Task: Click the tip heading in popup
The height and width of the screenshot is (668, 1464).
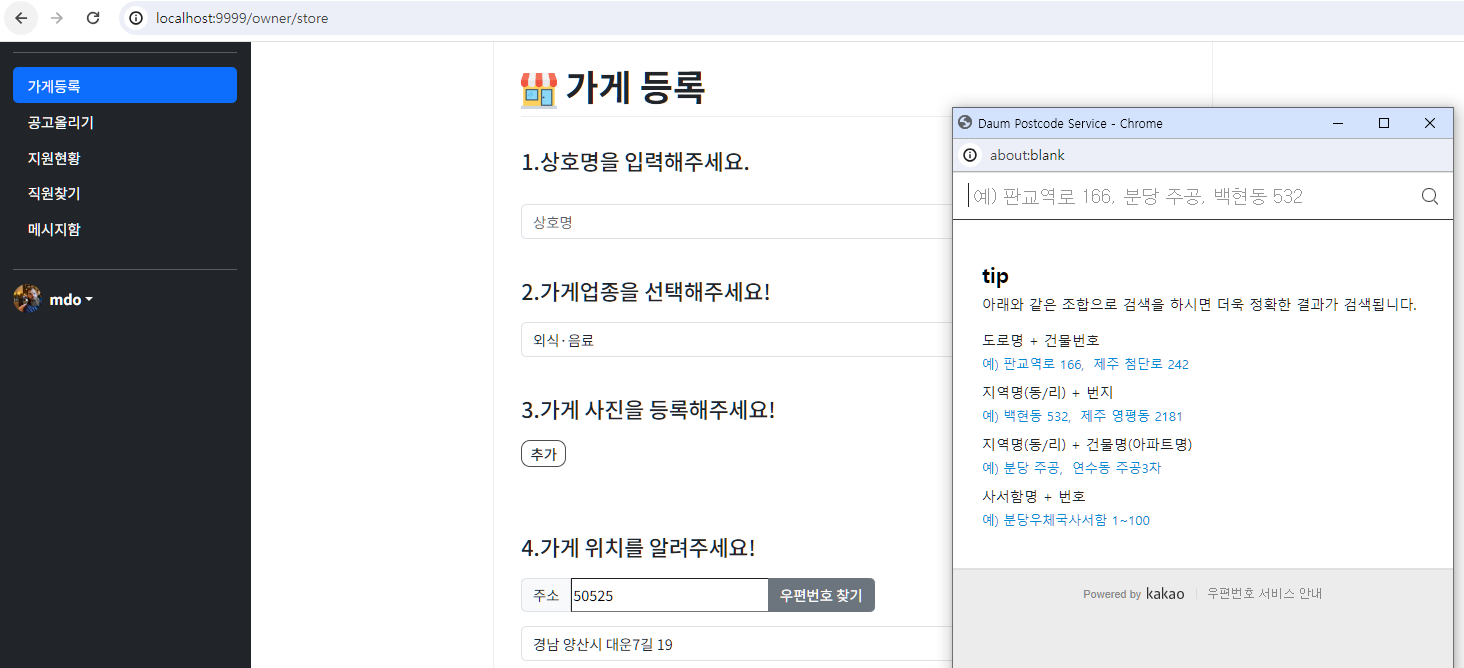Action: [995, 276]
